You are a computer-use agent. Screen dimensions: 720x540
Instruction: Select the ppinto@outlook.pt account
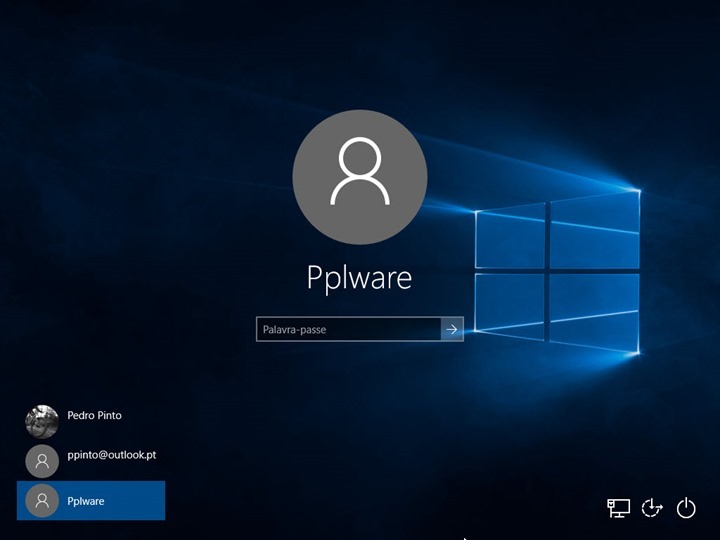pos(91,461)
